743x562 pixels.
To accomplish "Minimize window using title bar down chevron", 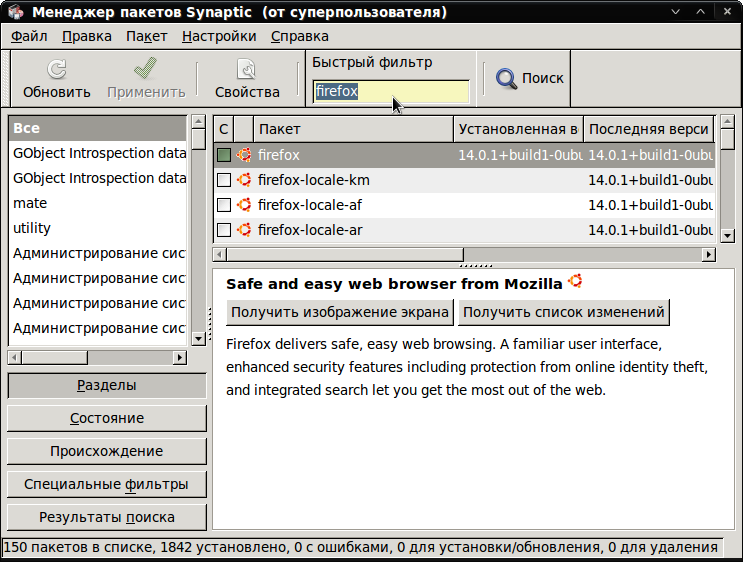I will click(x=676, y=12).
